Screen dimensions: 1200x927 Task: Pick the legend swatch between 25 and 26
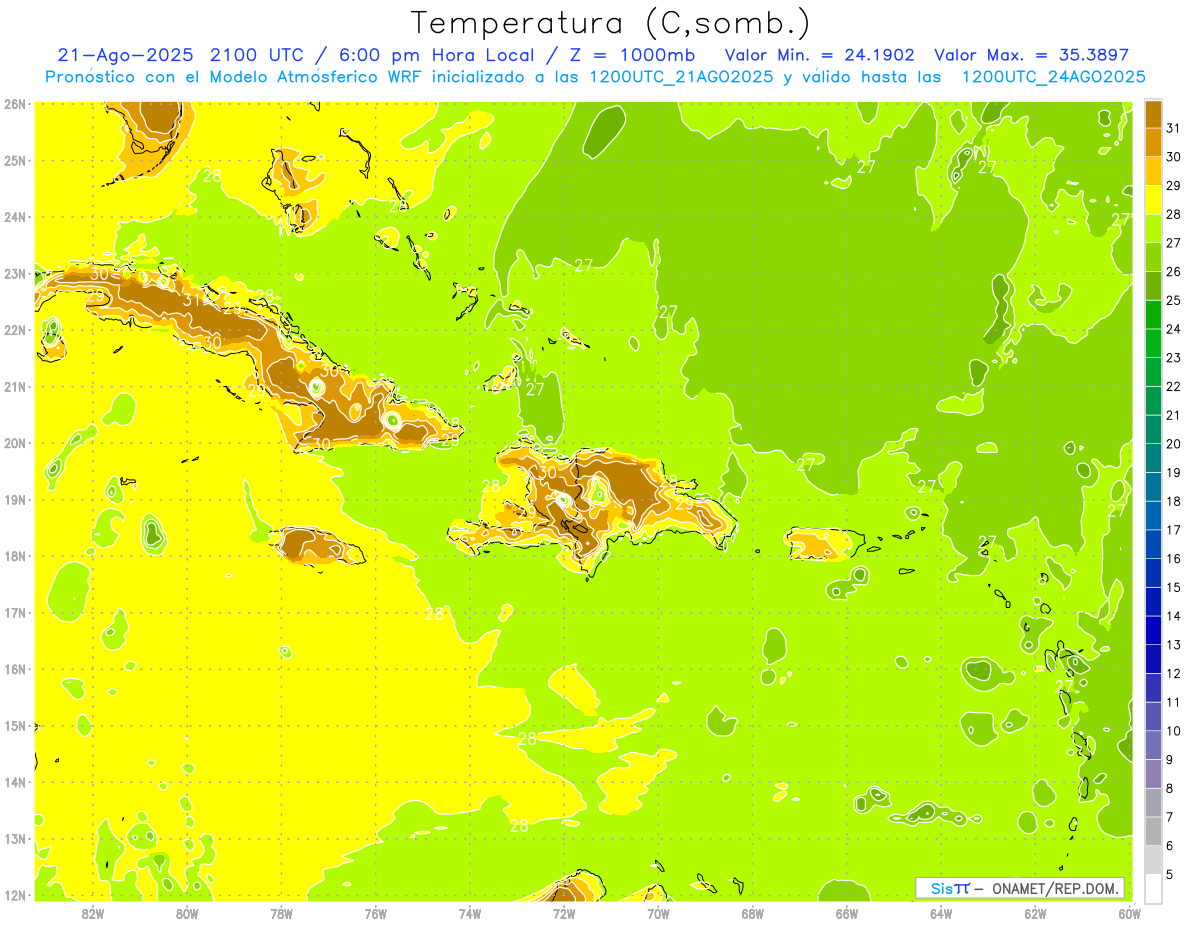1153,285
